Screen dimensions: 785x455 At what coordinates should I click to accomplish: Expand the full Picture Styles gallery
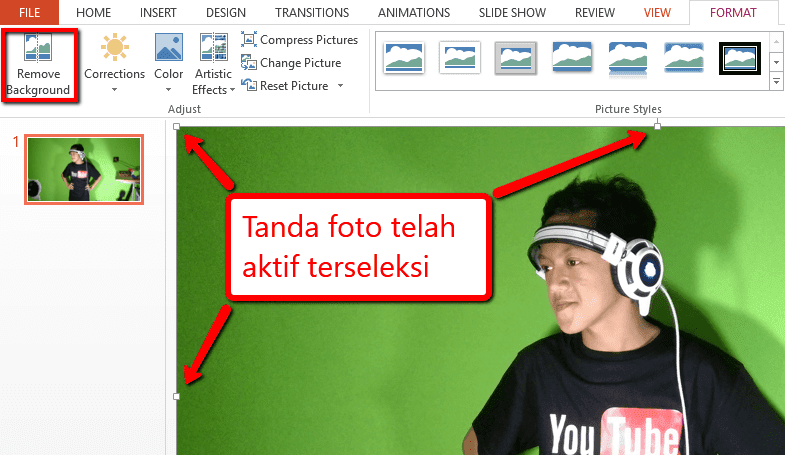click(776, 81)
